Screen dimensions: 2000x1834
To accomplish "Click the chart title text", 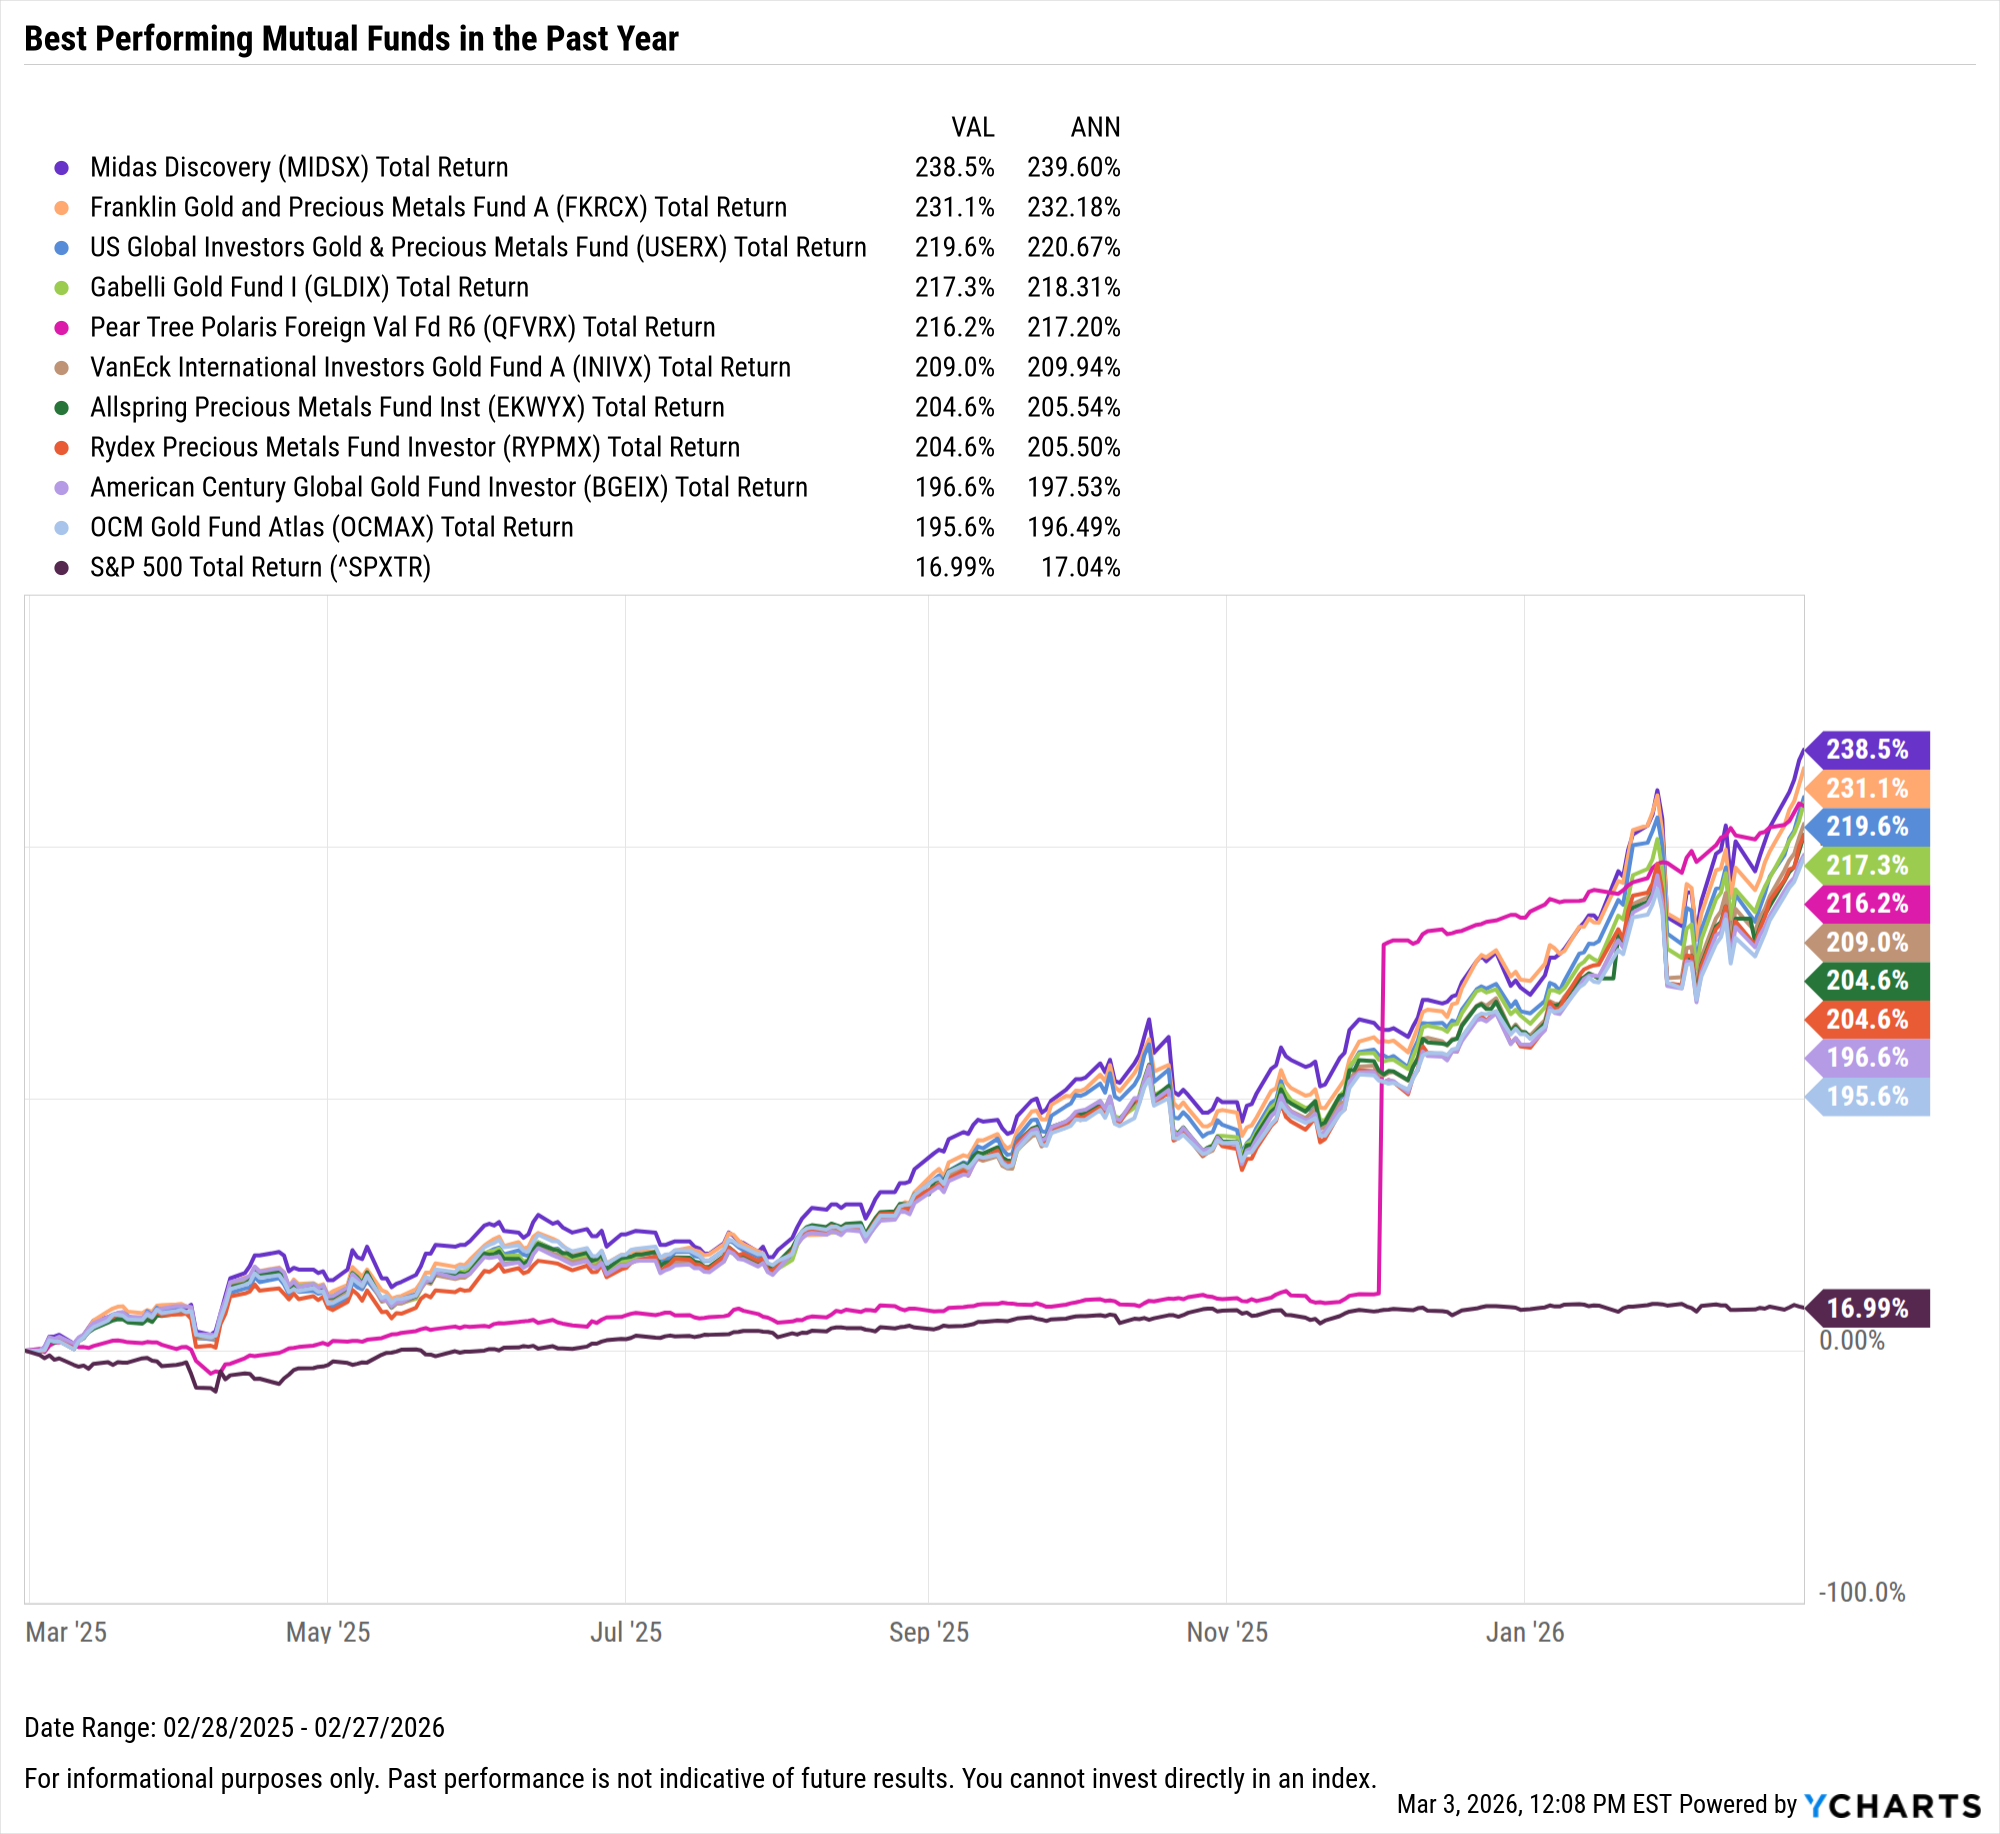I will point(351,39).
